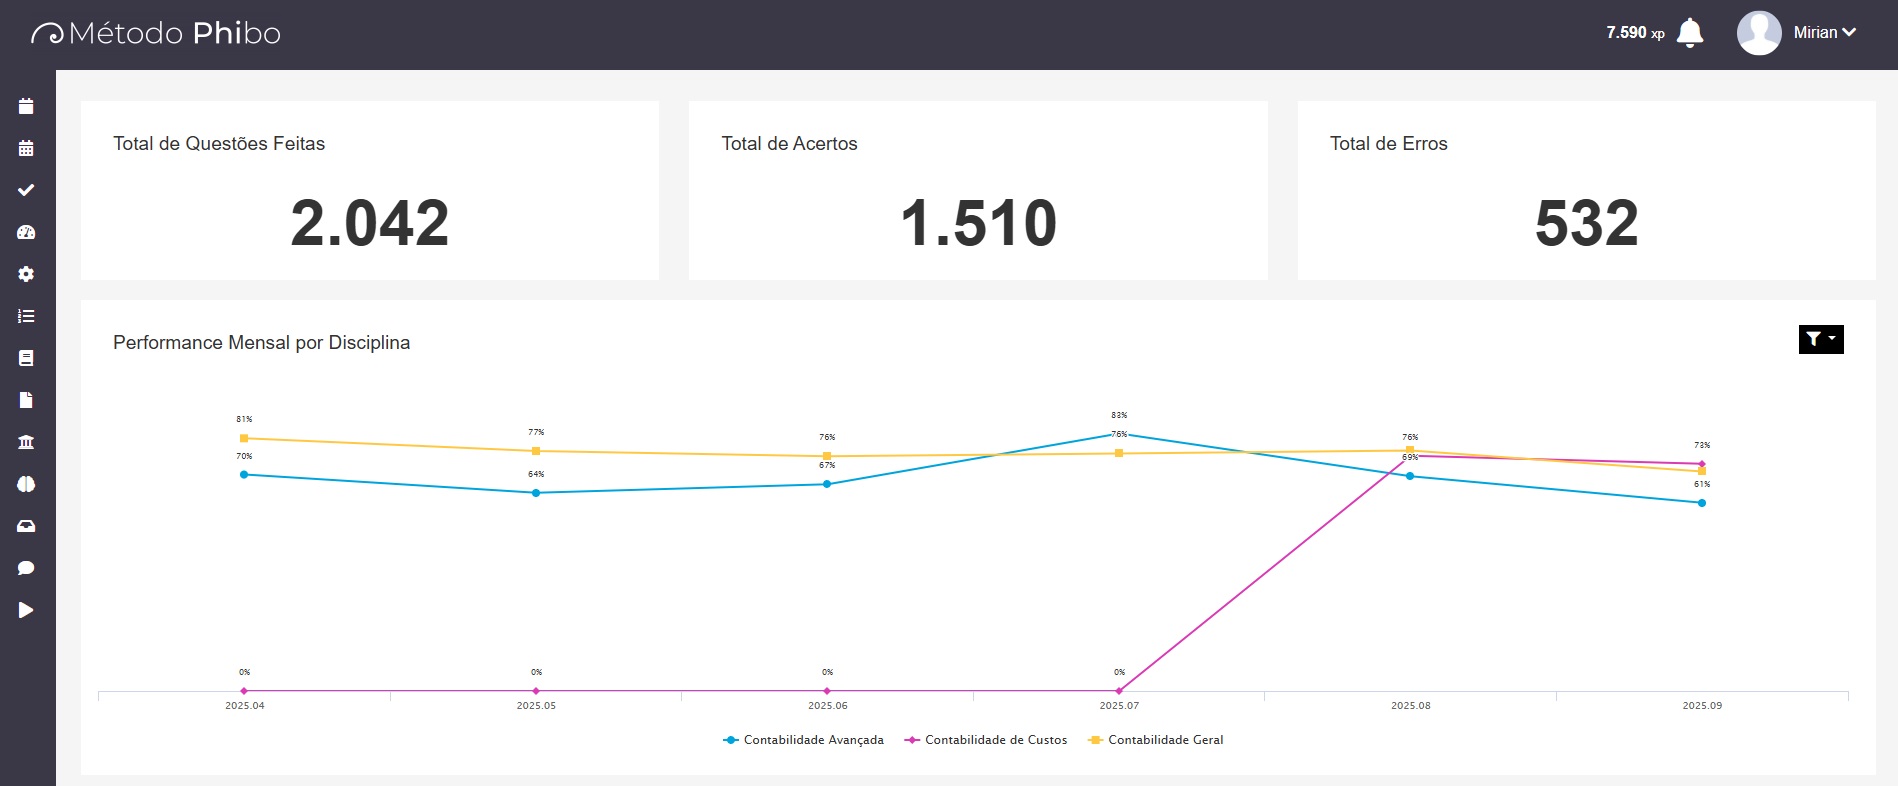Click the play icon in sidebar
This screenshot has width=1898, height=786.
point(26,610)
